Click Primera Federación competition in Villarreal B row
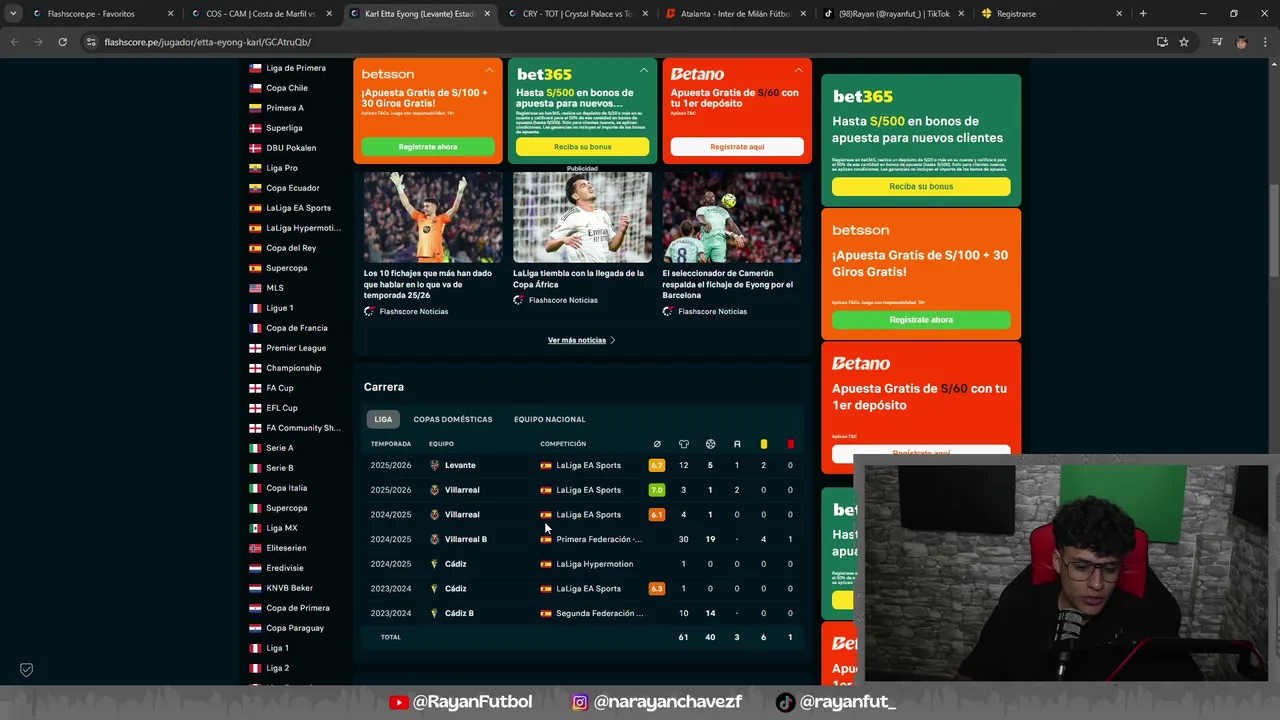Image resolution: width=1280 pixels, height=720 pixels. (x=598, y=539)
